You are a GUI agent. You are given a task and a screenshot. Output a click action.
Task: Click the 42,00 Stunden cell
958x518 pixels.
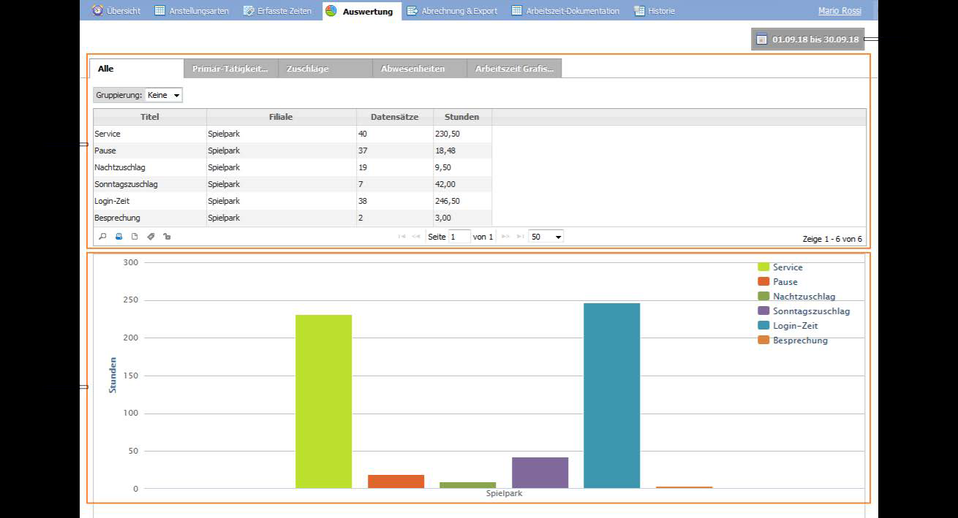pos(463,184)
